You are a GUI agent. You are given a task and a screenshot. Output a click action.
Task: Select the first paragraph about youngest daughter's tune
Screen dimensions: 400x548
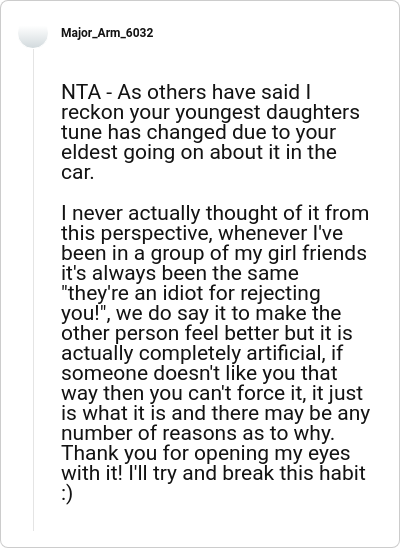click(x=210, y=132)
